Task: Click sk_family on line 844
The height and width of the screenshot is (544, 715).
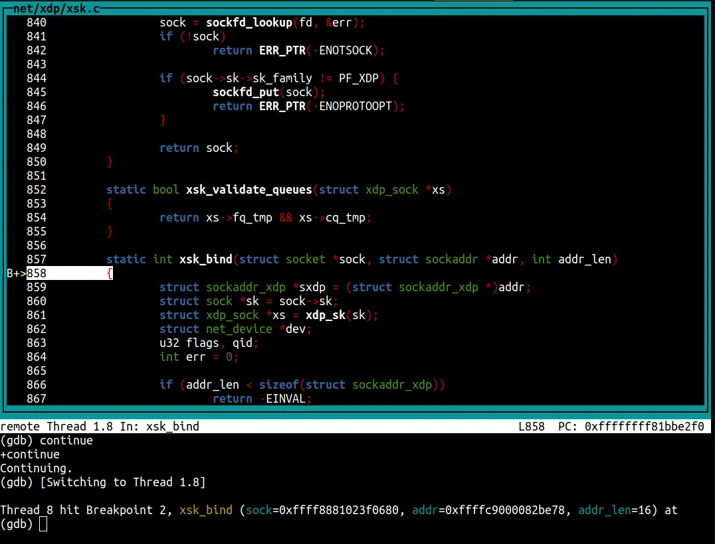Action: coord(282,78)
